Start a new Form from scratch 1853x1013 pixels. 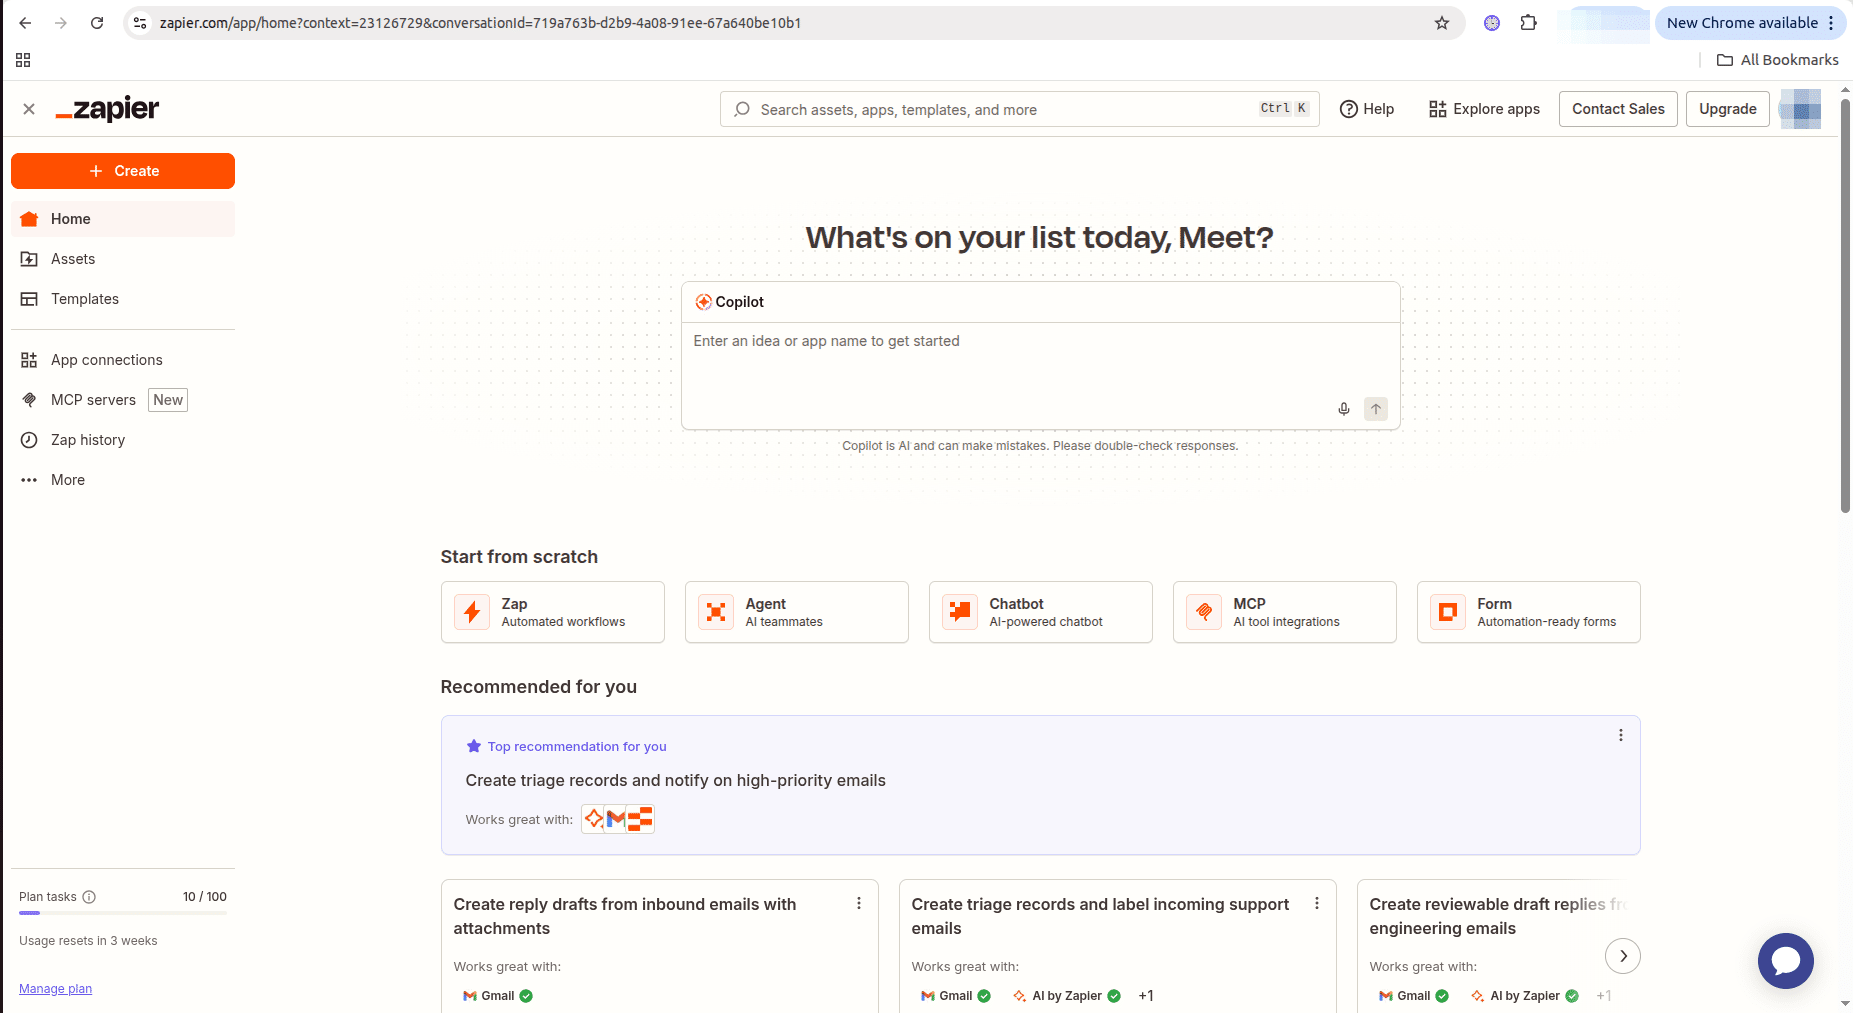[x=1529, y=612]
